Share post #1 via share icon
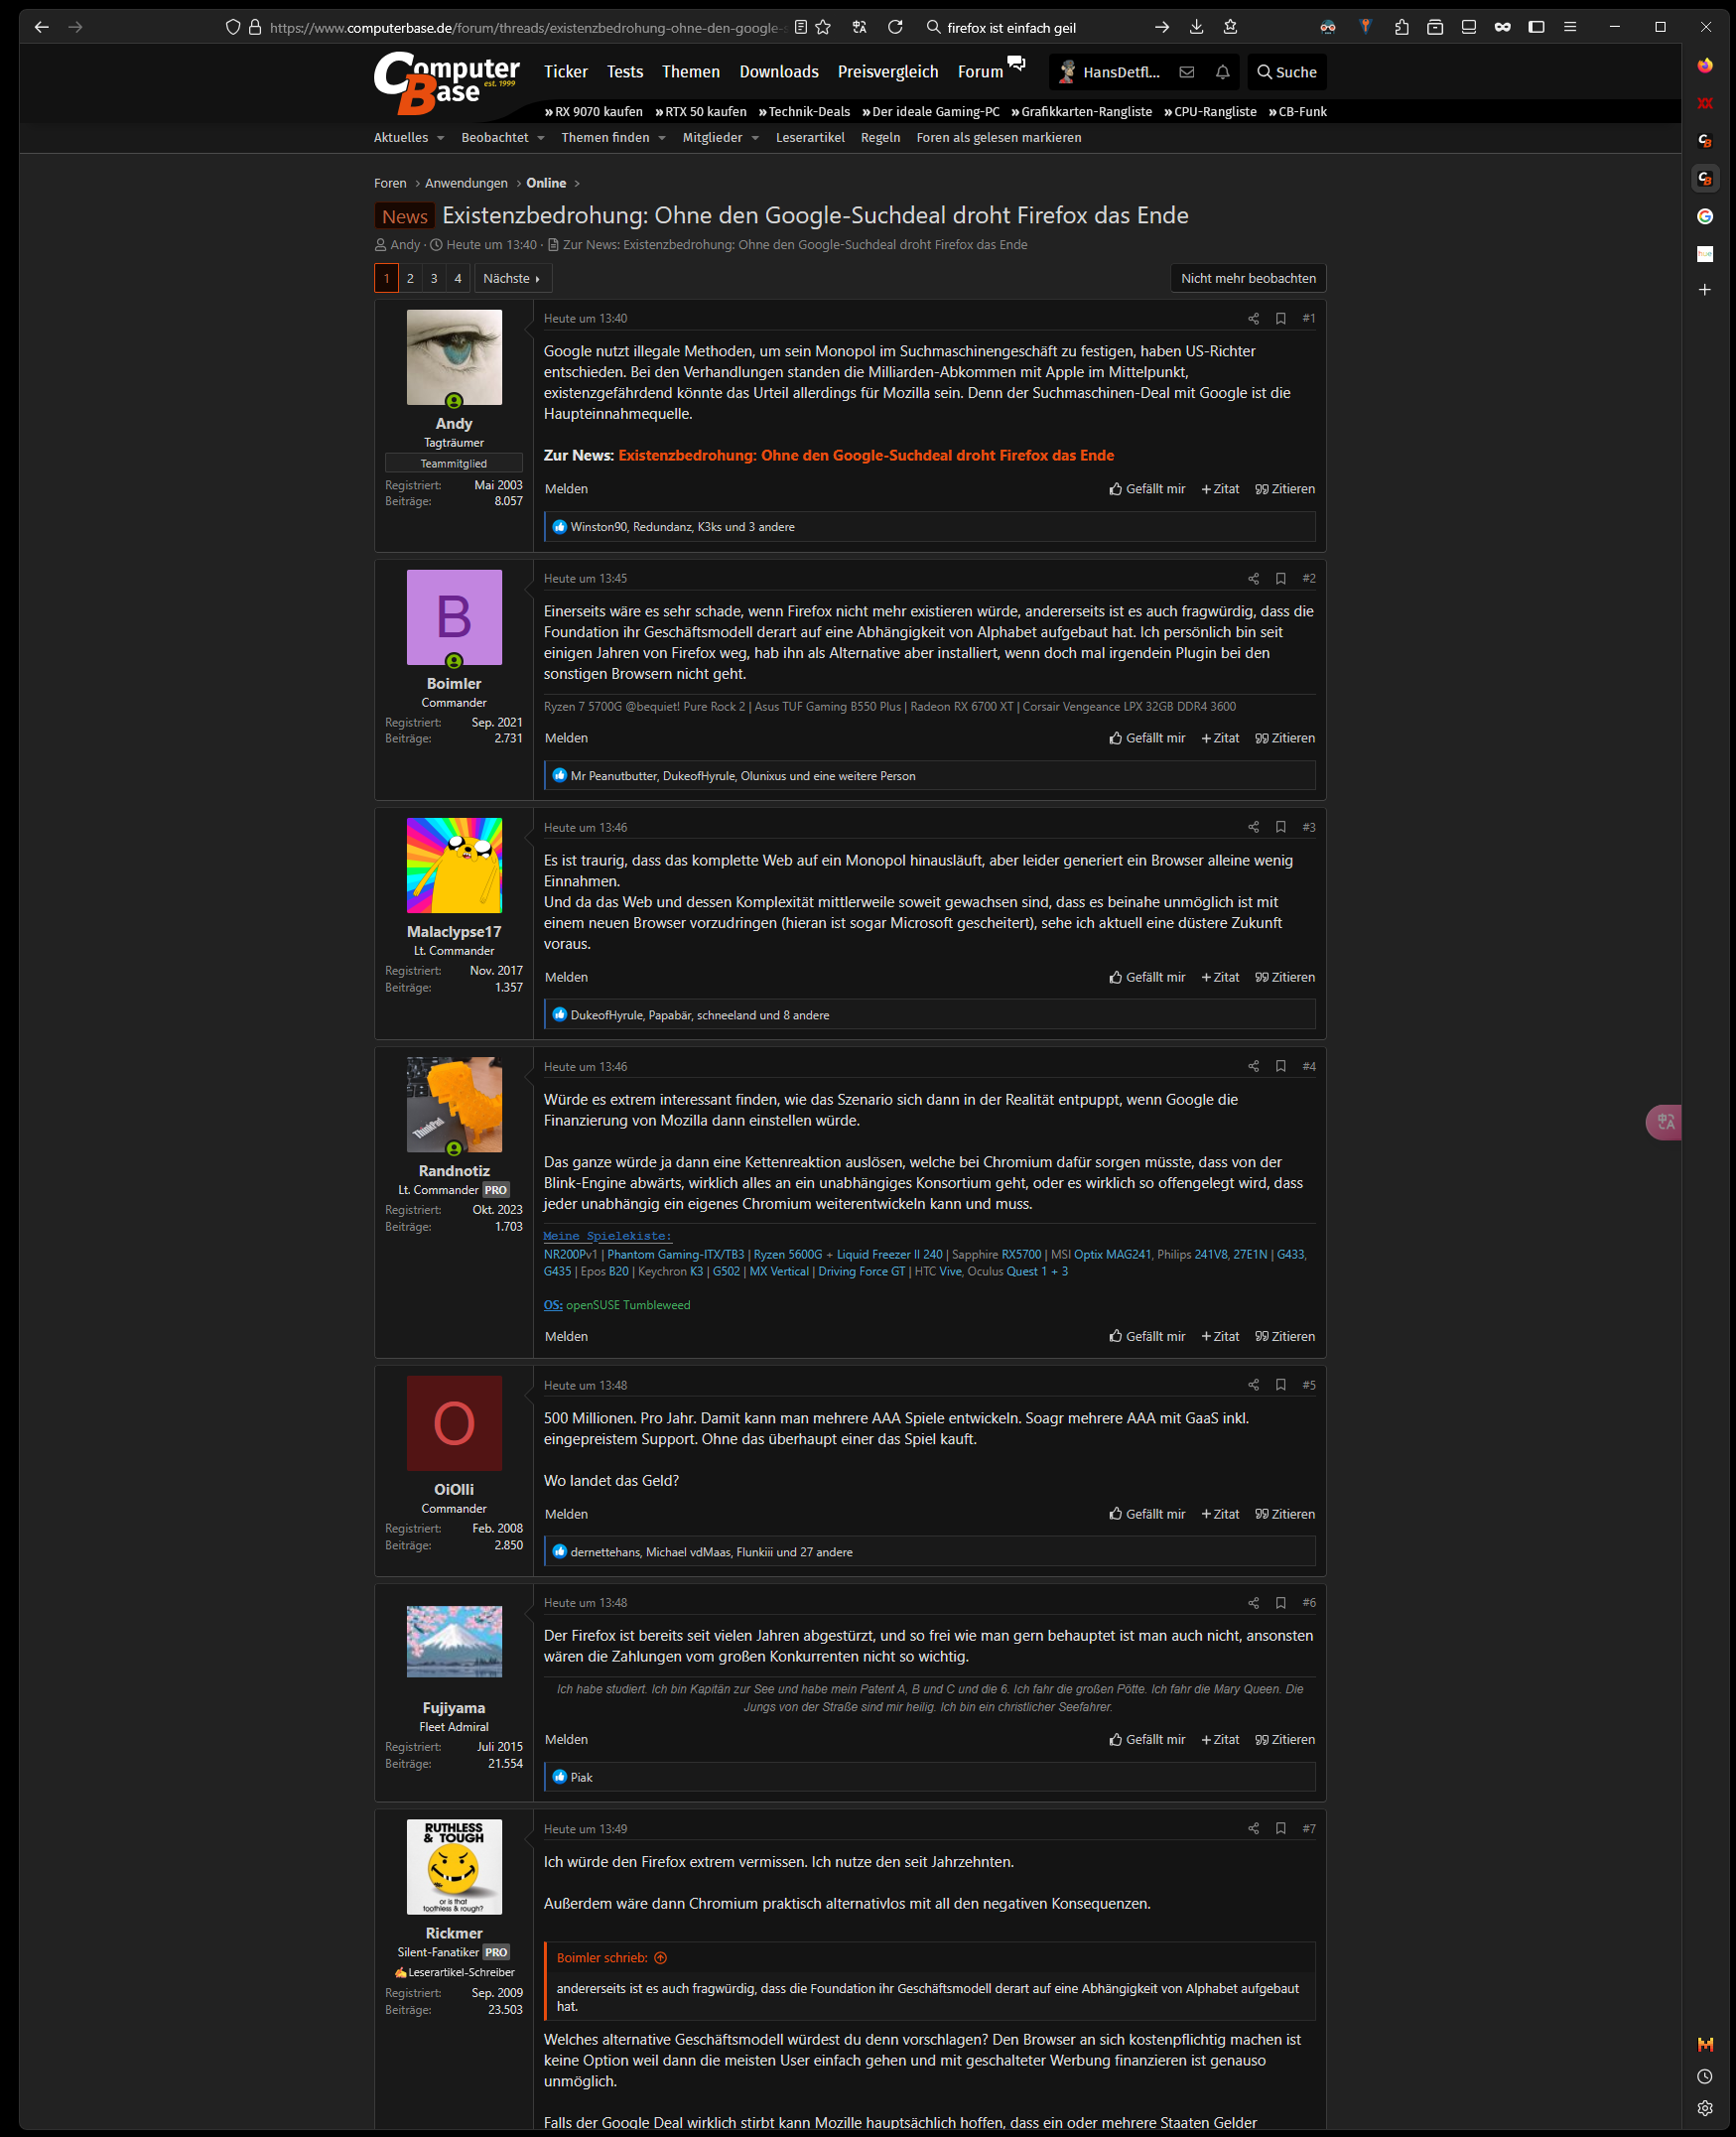Image resolution: width=1736 pixels, height=2137 pixels. [1253, 318]
